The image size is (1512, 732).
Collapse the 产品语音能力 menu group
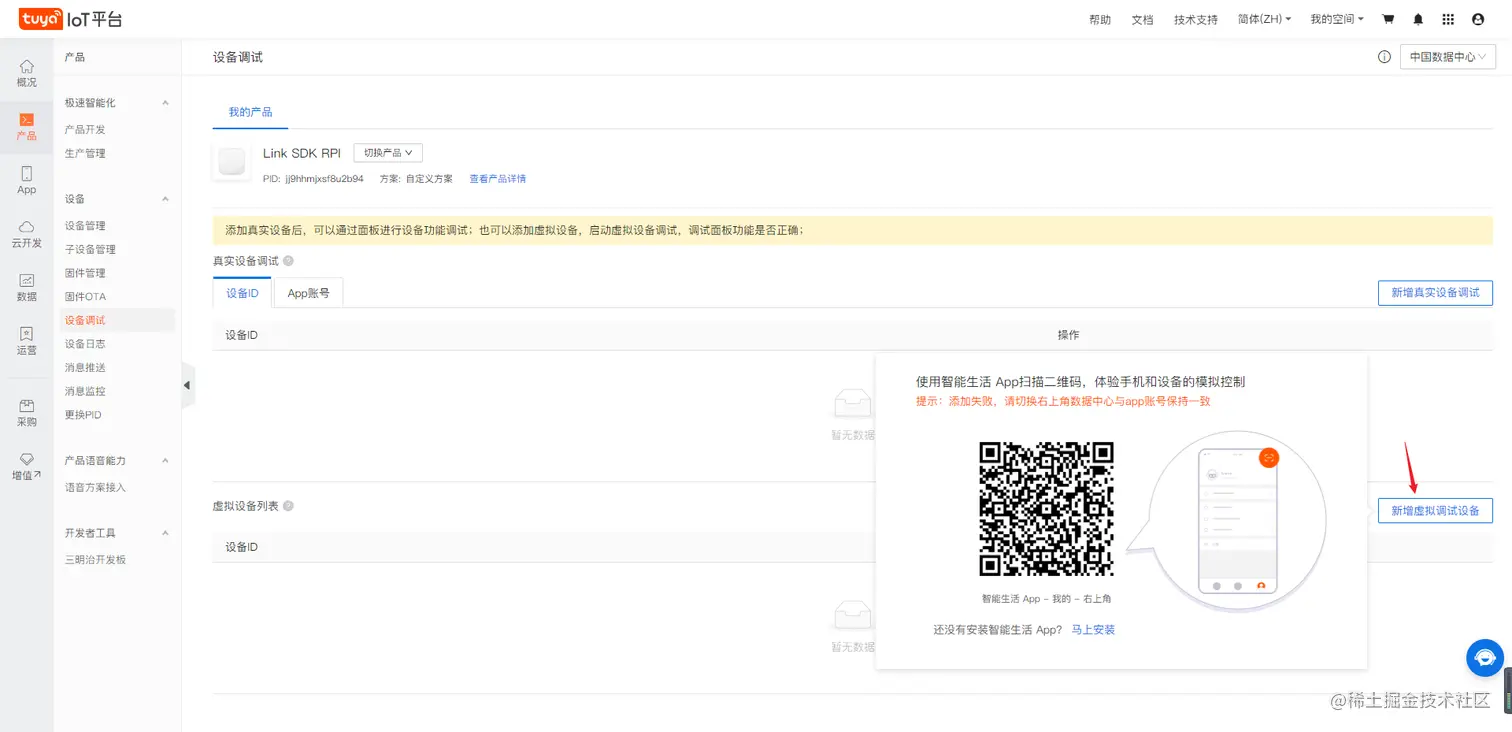click(x=166, y=461)
